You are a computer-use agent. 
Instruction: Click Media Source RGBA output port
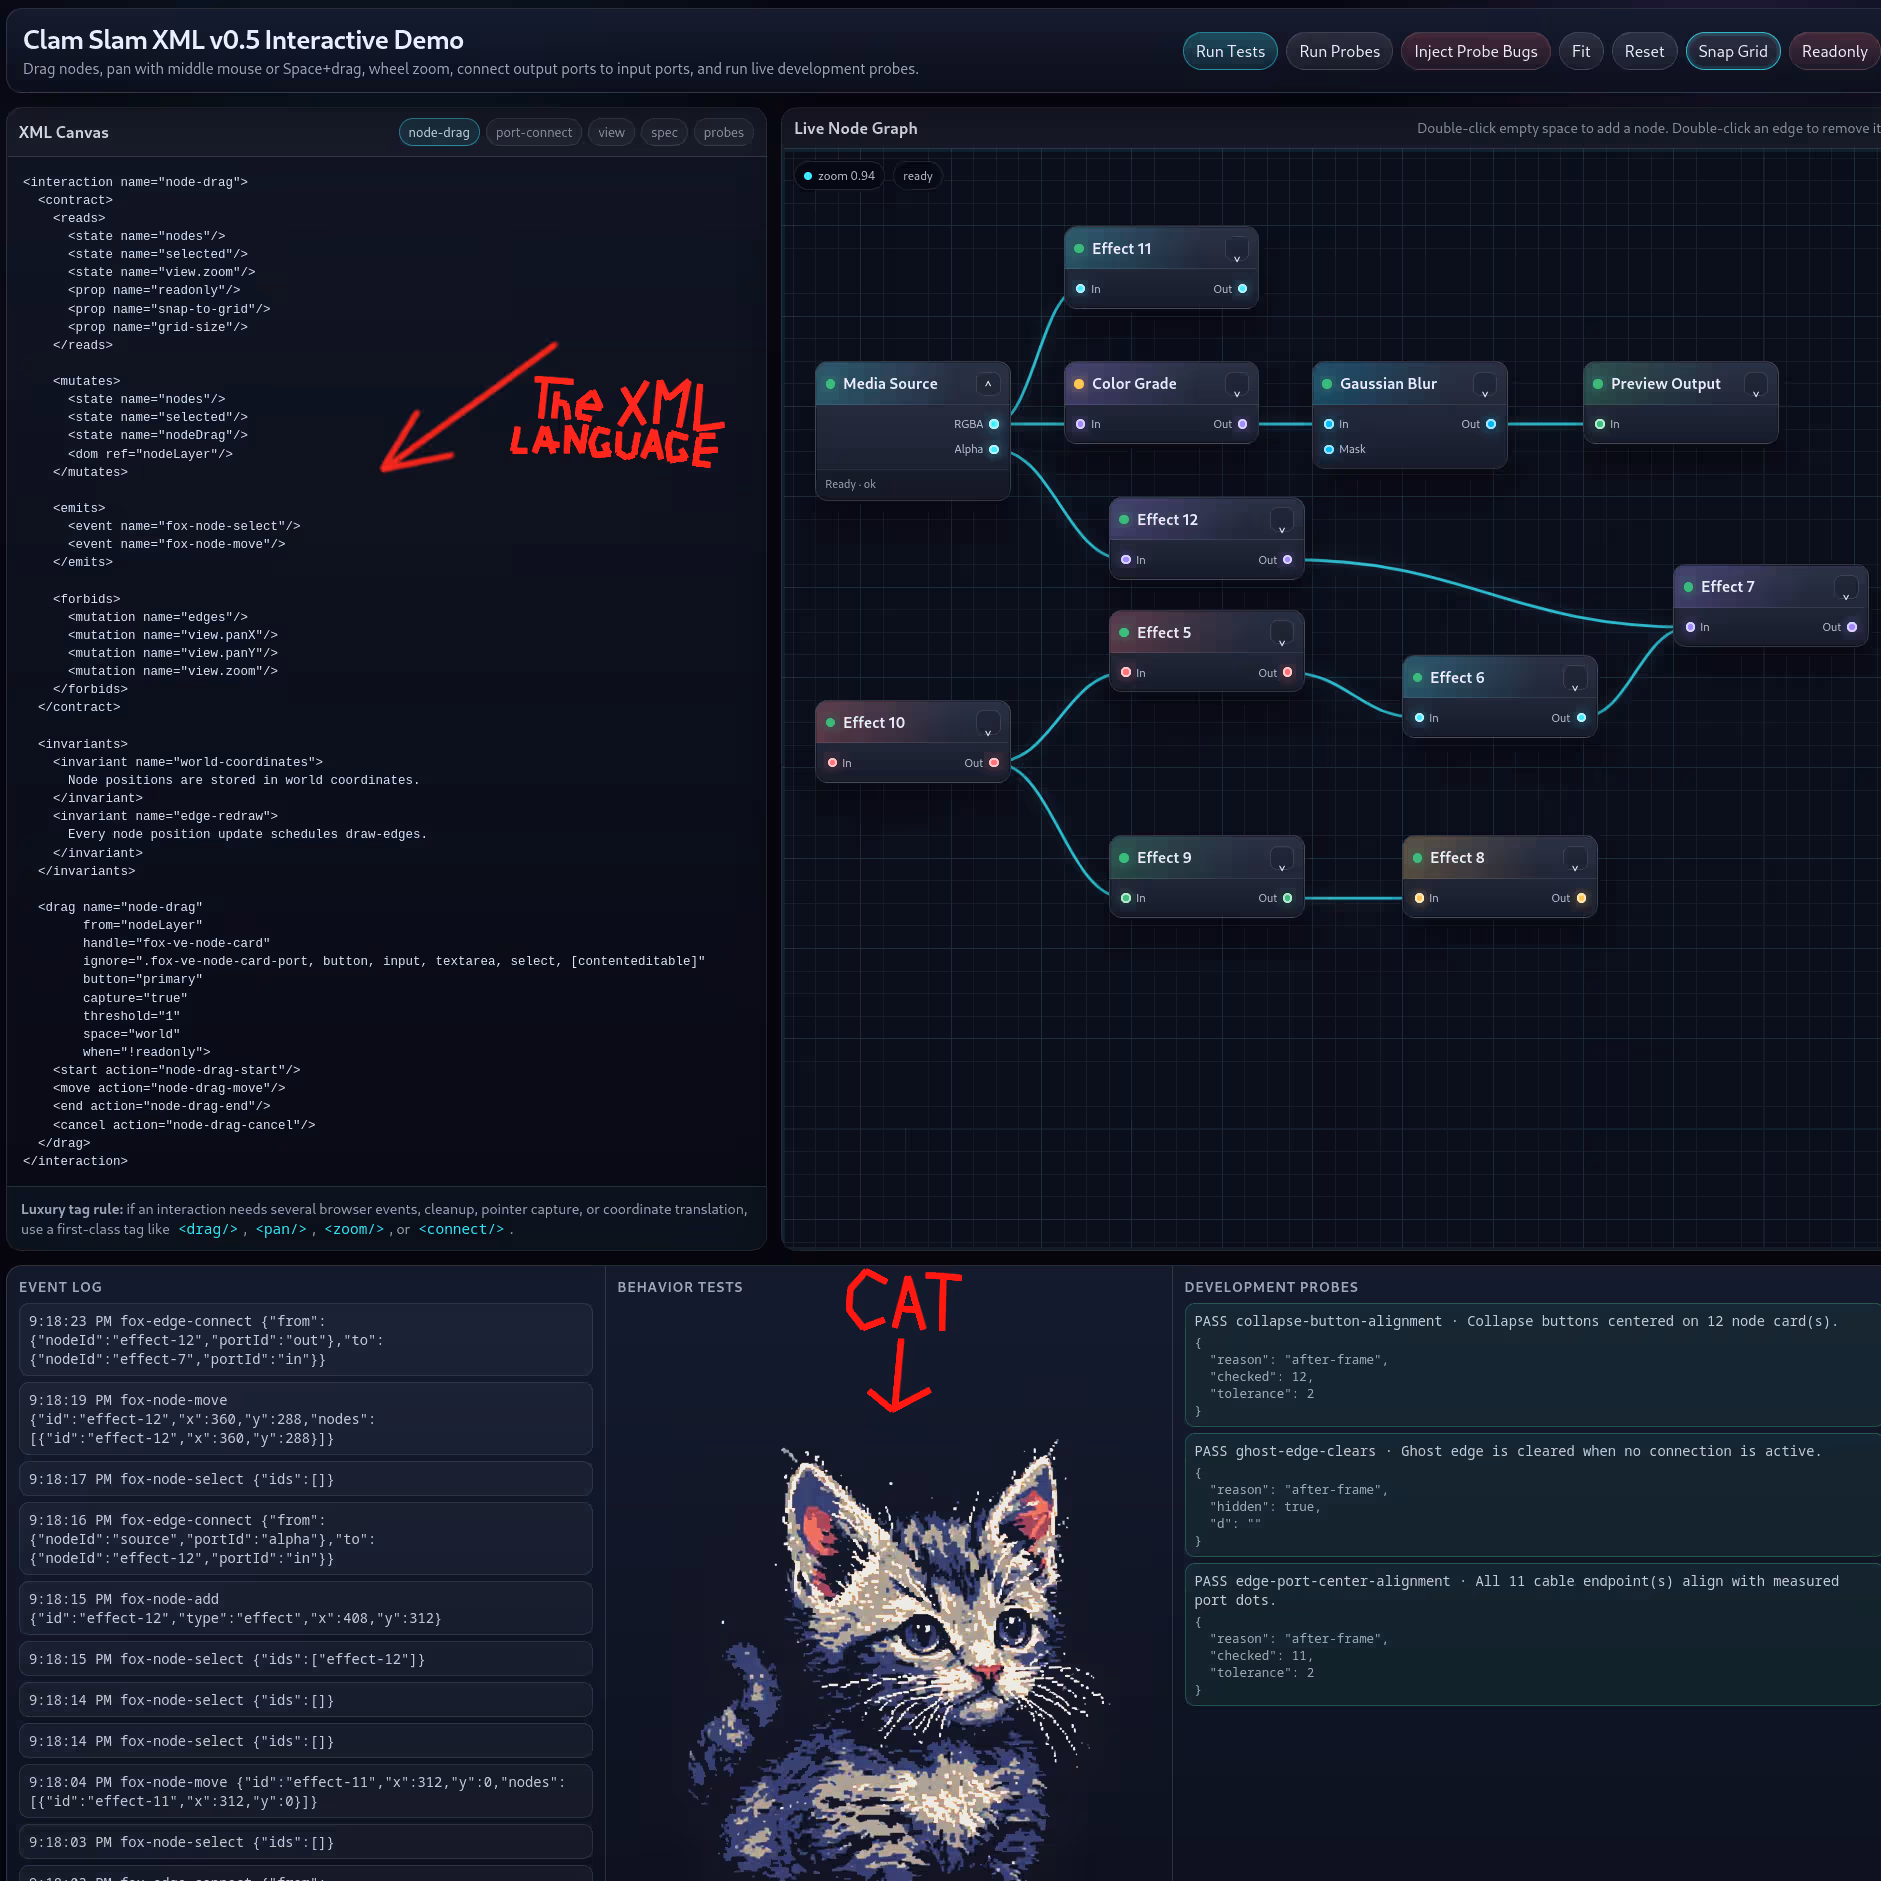pyautogui.click(x=994, y=424)
